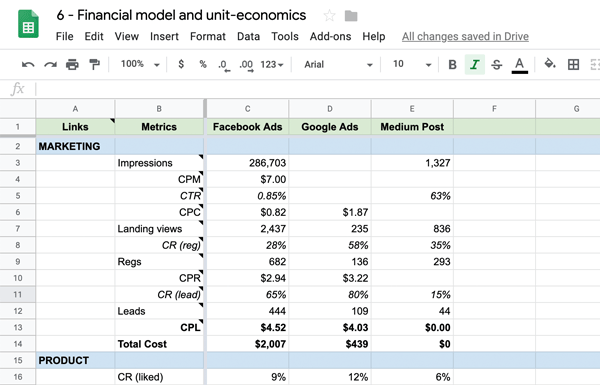Viewport: 600px width, 385px height.
Task: Open the Format menu
Action: click(x=208, y=36)
